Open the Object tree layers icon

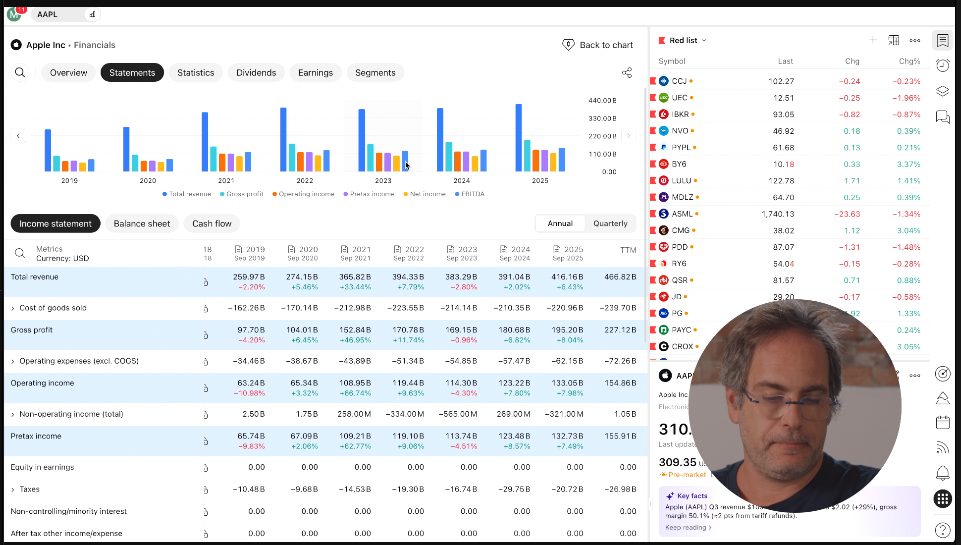[x=942, y=91]
